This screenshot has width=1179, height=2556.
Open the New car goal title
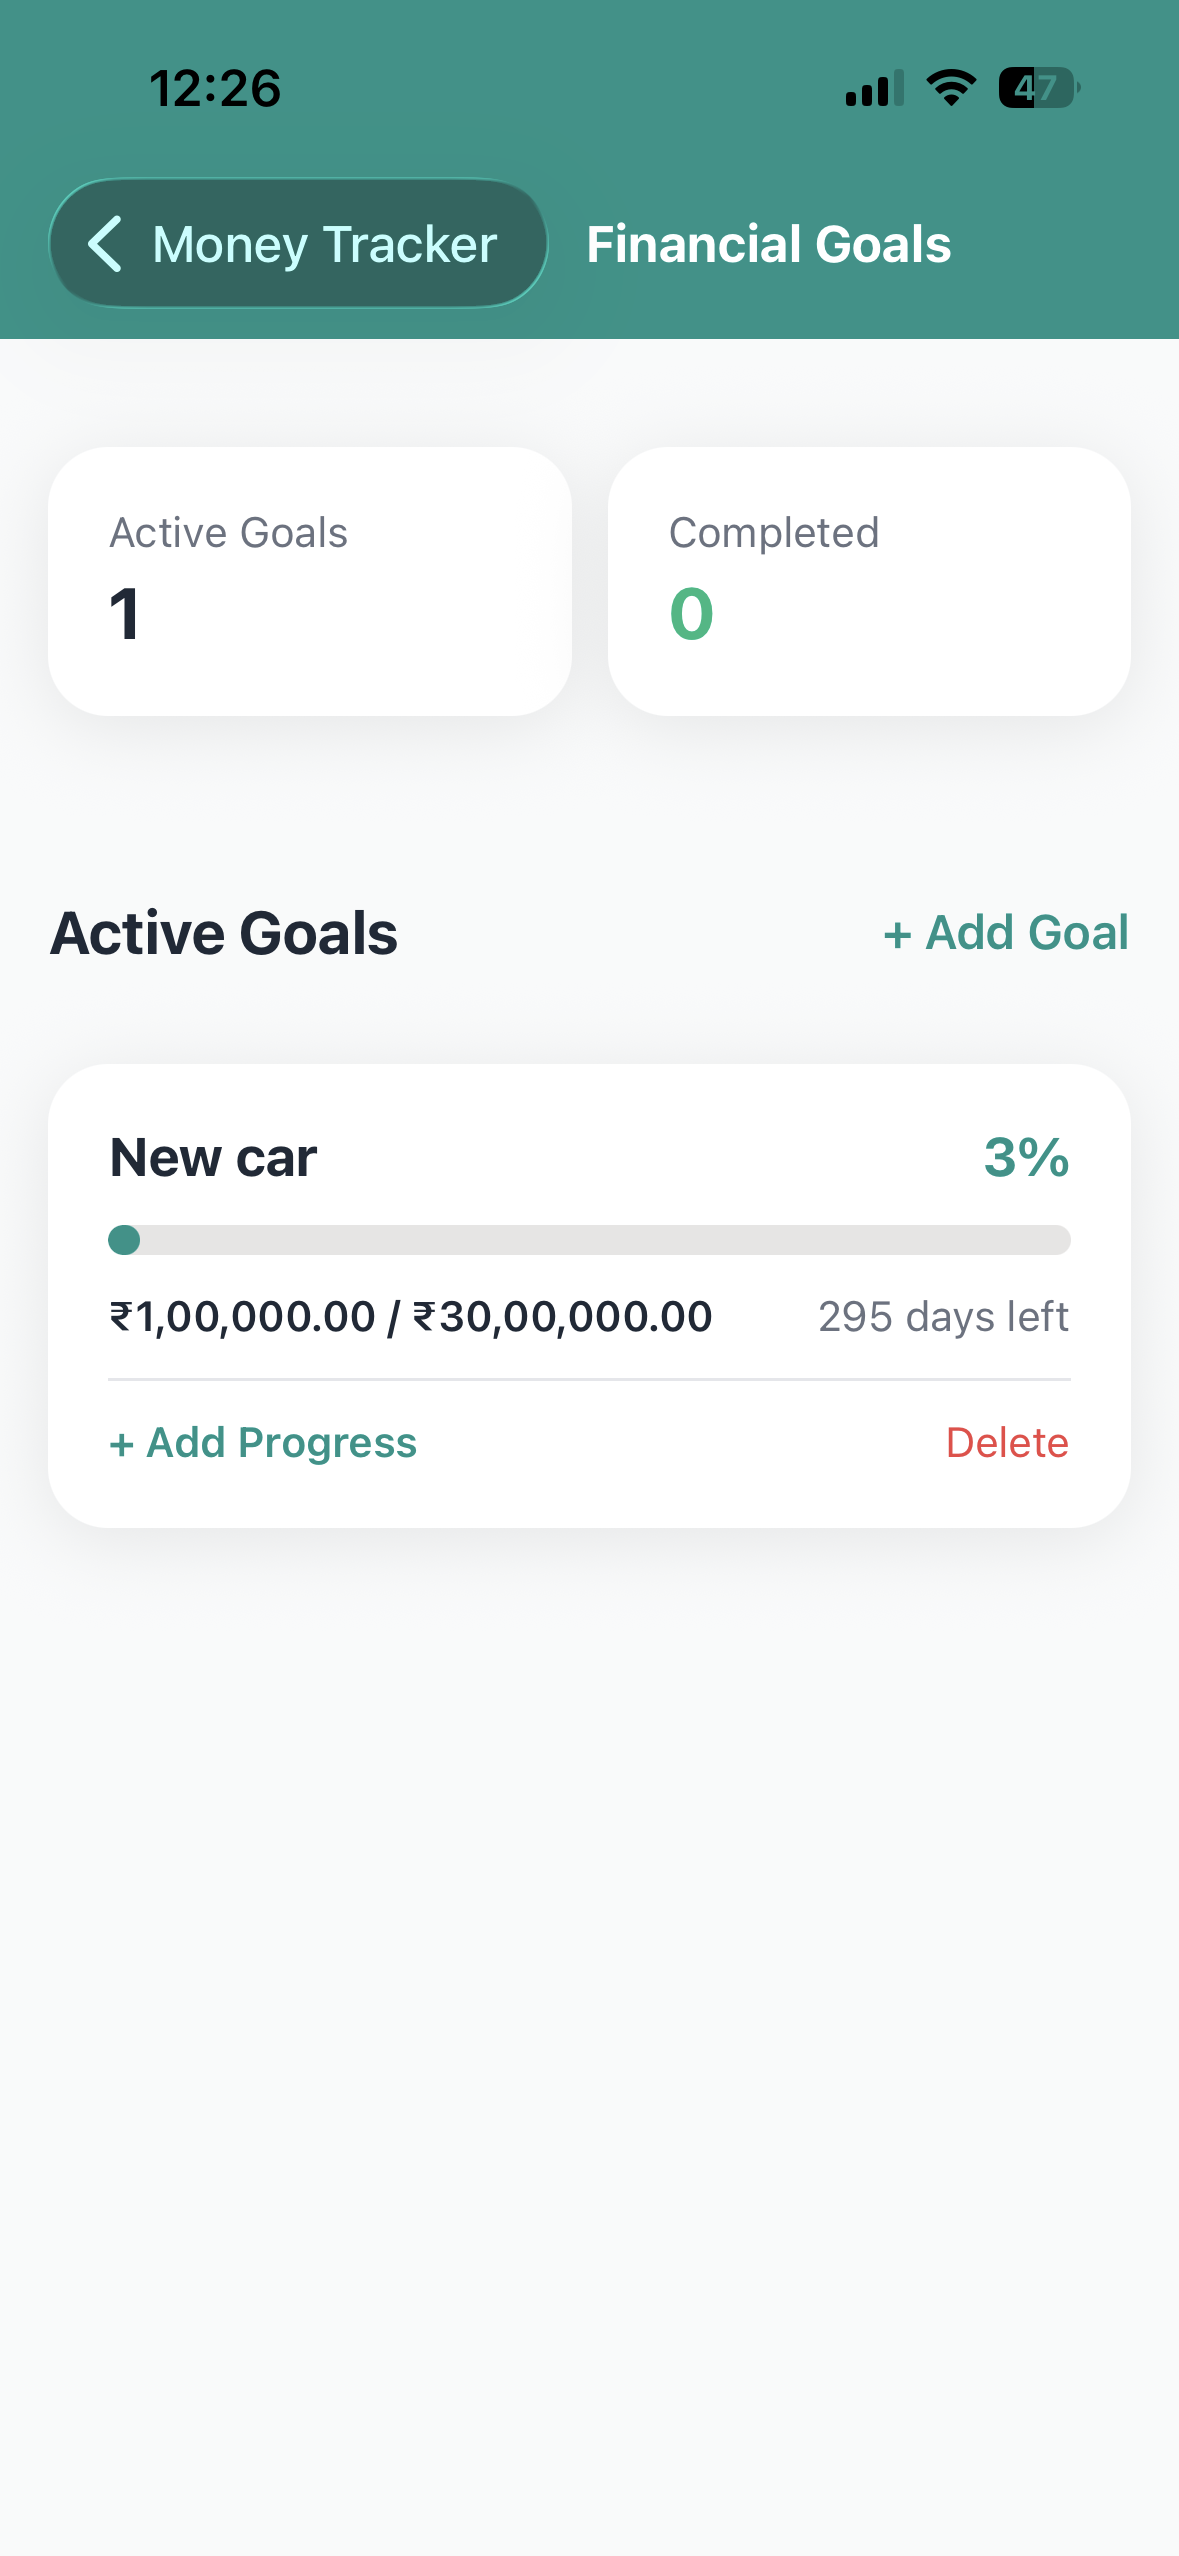click(213, 1158)
